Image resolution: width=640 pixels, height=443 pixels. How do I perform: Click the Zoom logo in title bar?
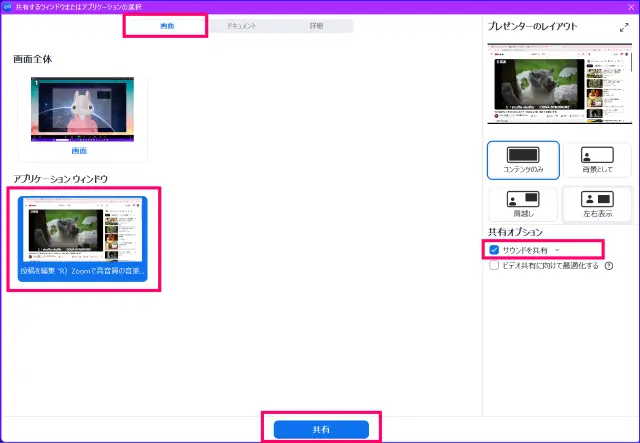click(8, 6)
